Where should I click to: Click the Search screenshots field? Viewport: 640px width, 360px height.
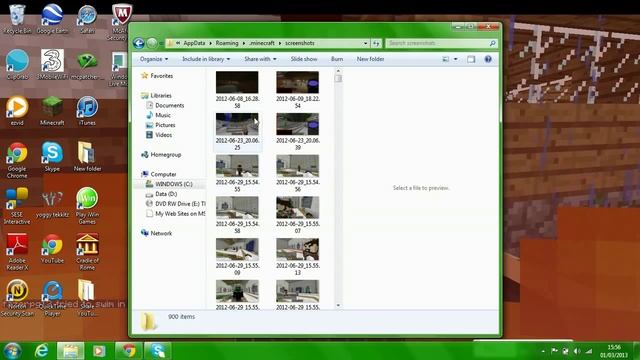(x=441, y=43)
